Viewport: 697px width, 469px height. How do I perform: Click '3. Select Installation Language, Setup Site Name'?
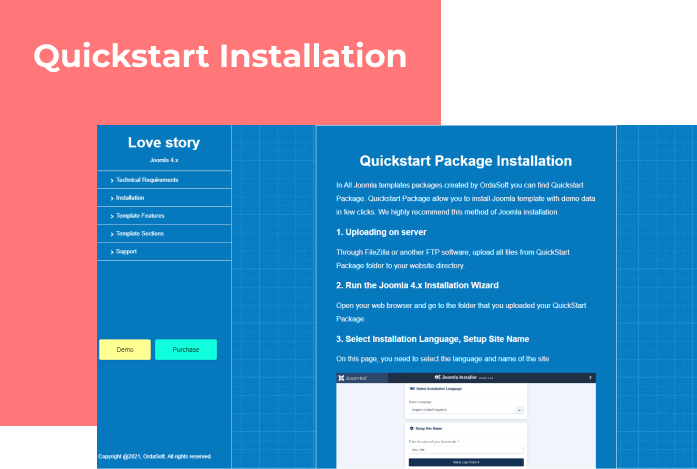click(433, 339)
